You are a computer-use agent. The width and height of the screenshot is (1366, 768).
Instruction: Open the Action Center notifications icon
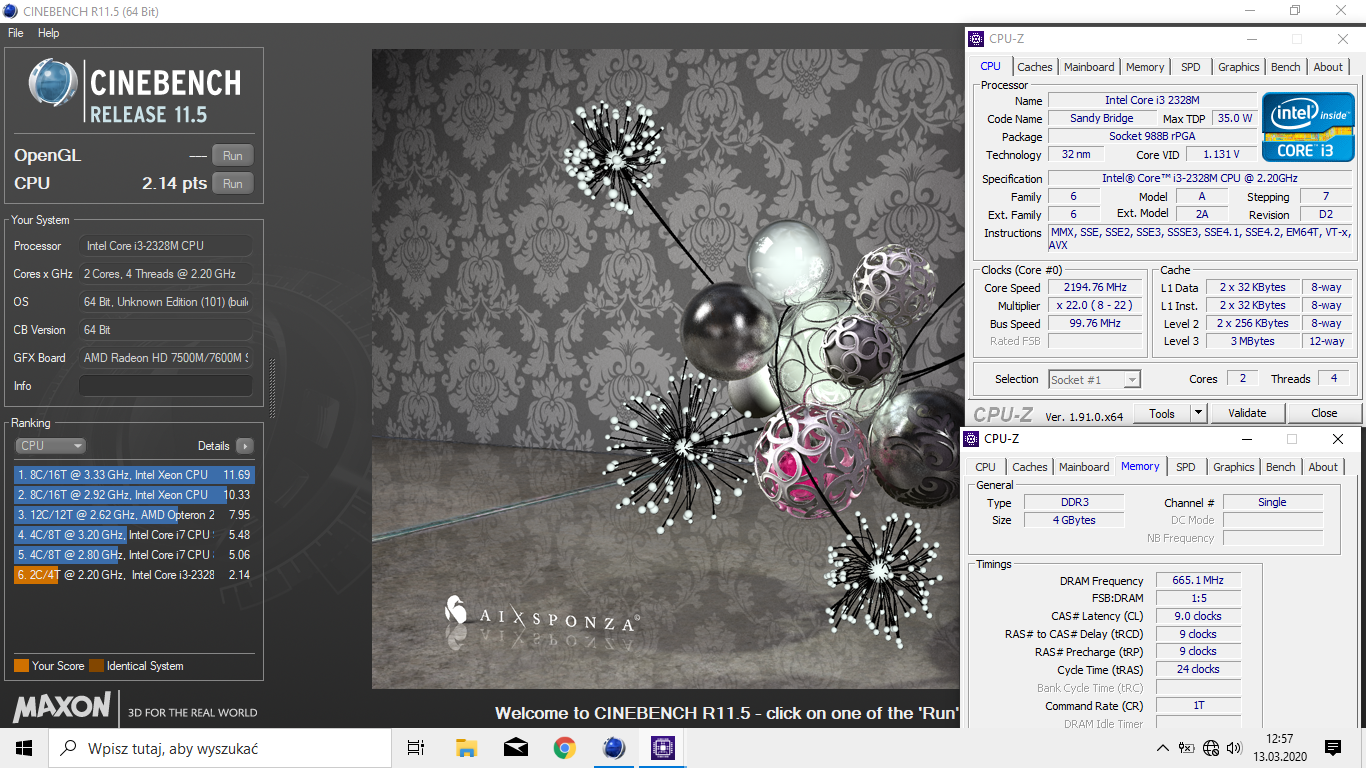[1333, 747]
